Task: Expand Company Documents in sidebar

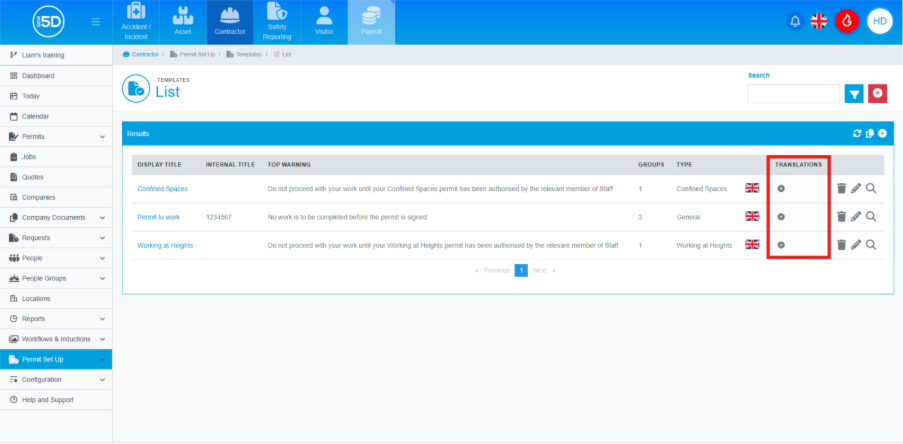Action: pyautogui.click(x=102, y=217)
